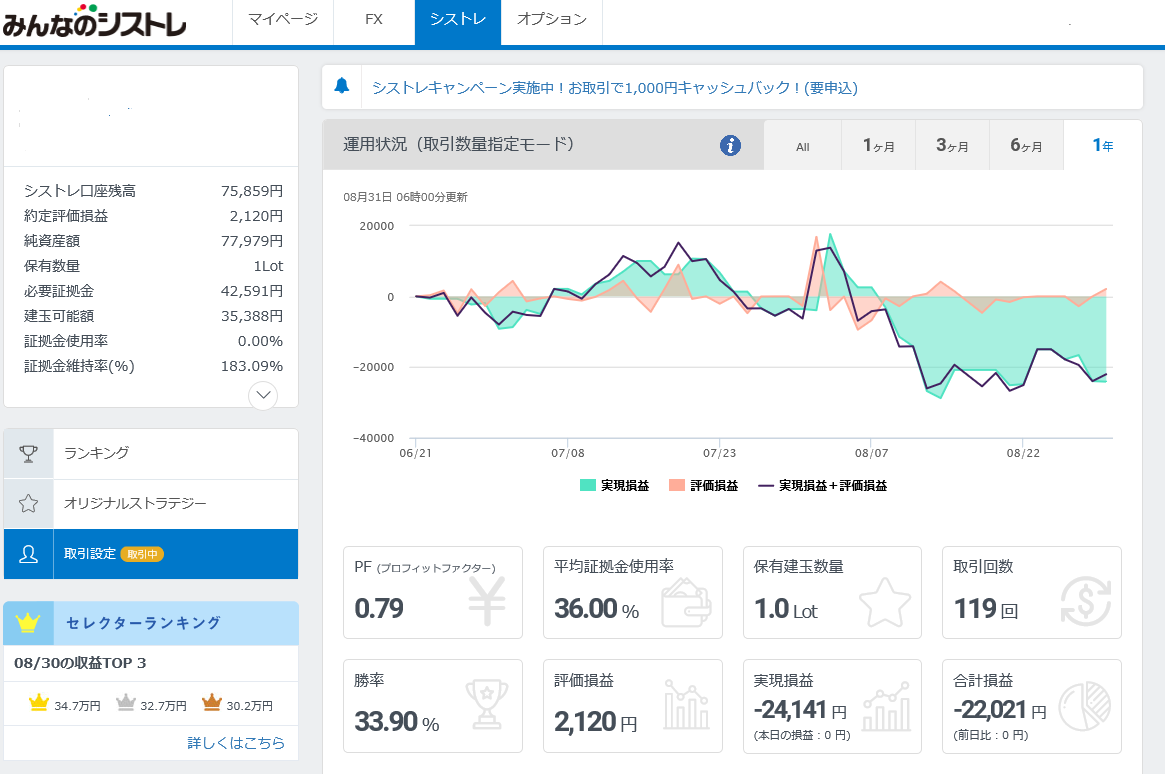Open the オプション tab
The height and width of the screenshot is (774, 1165).
[552, 20]
